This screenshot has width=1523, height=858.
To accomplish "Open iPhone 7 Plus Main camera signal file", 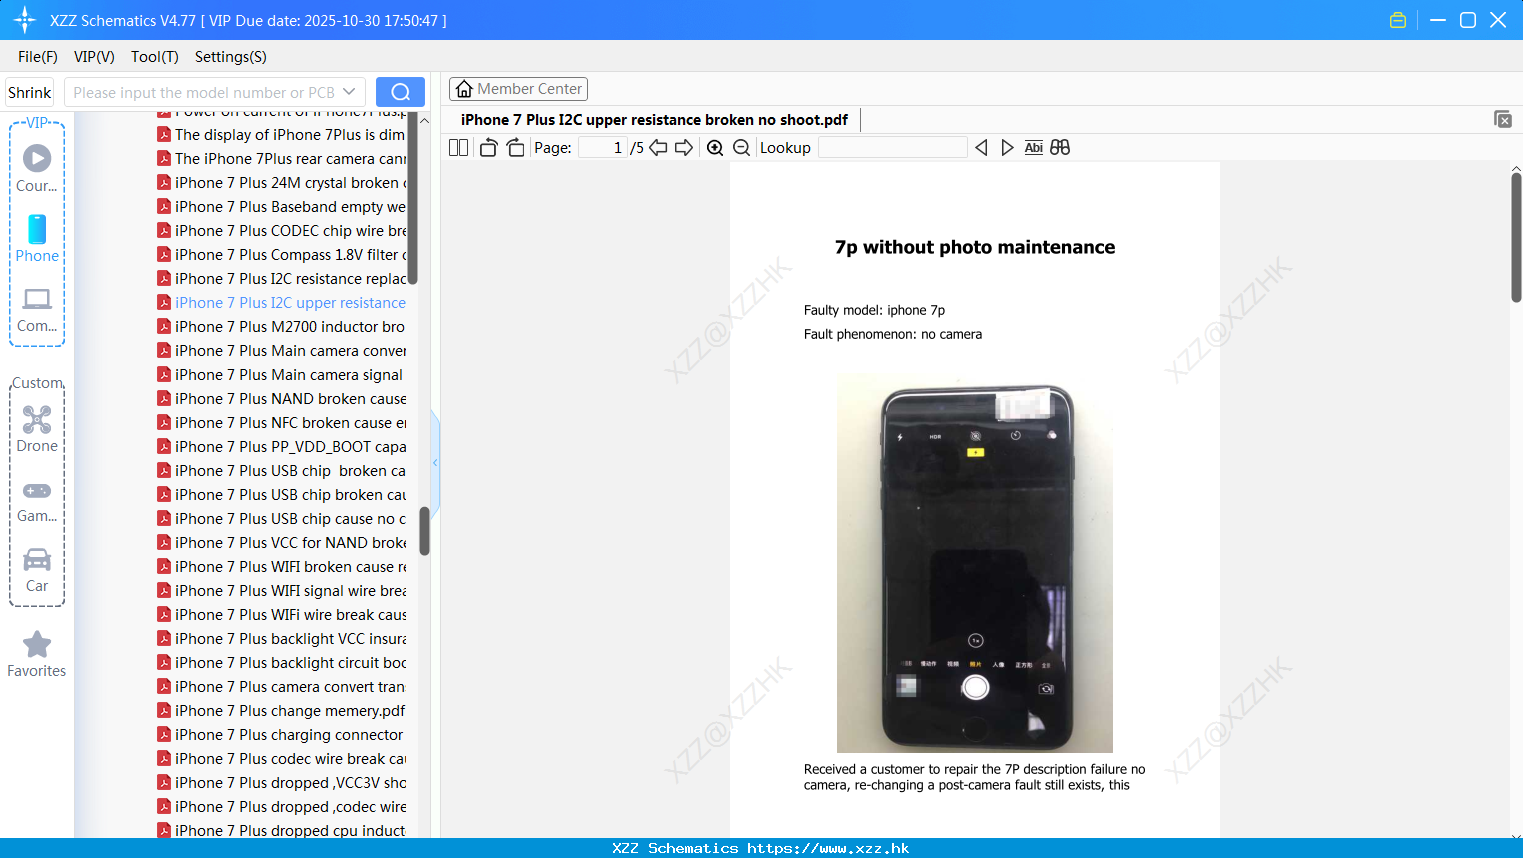I will 282,375.
